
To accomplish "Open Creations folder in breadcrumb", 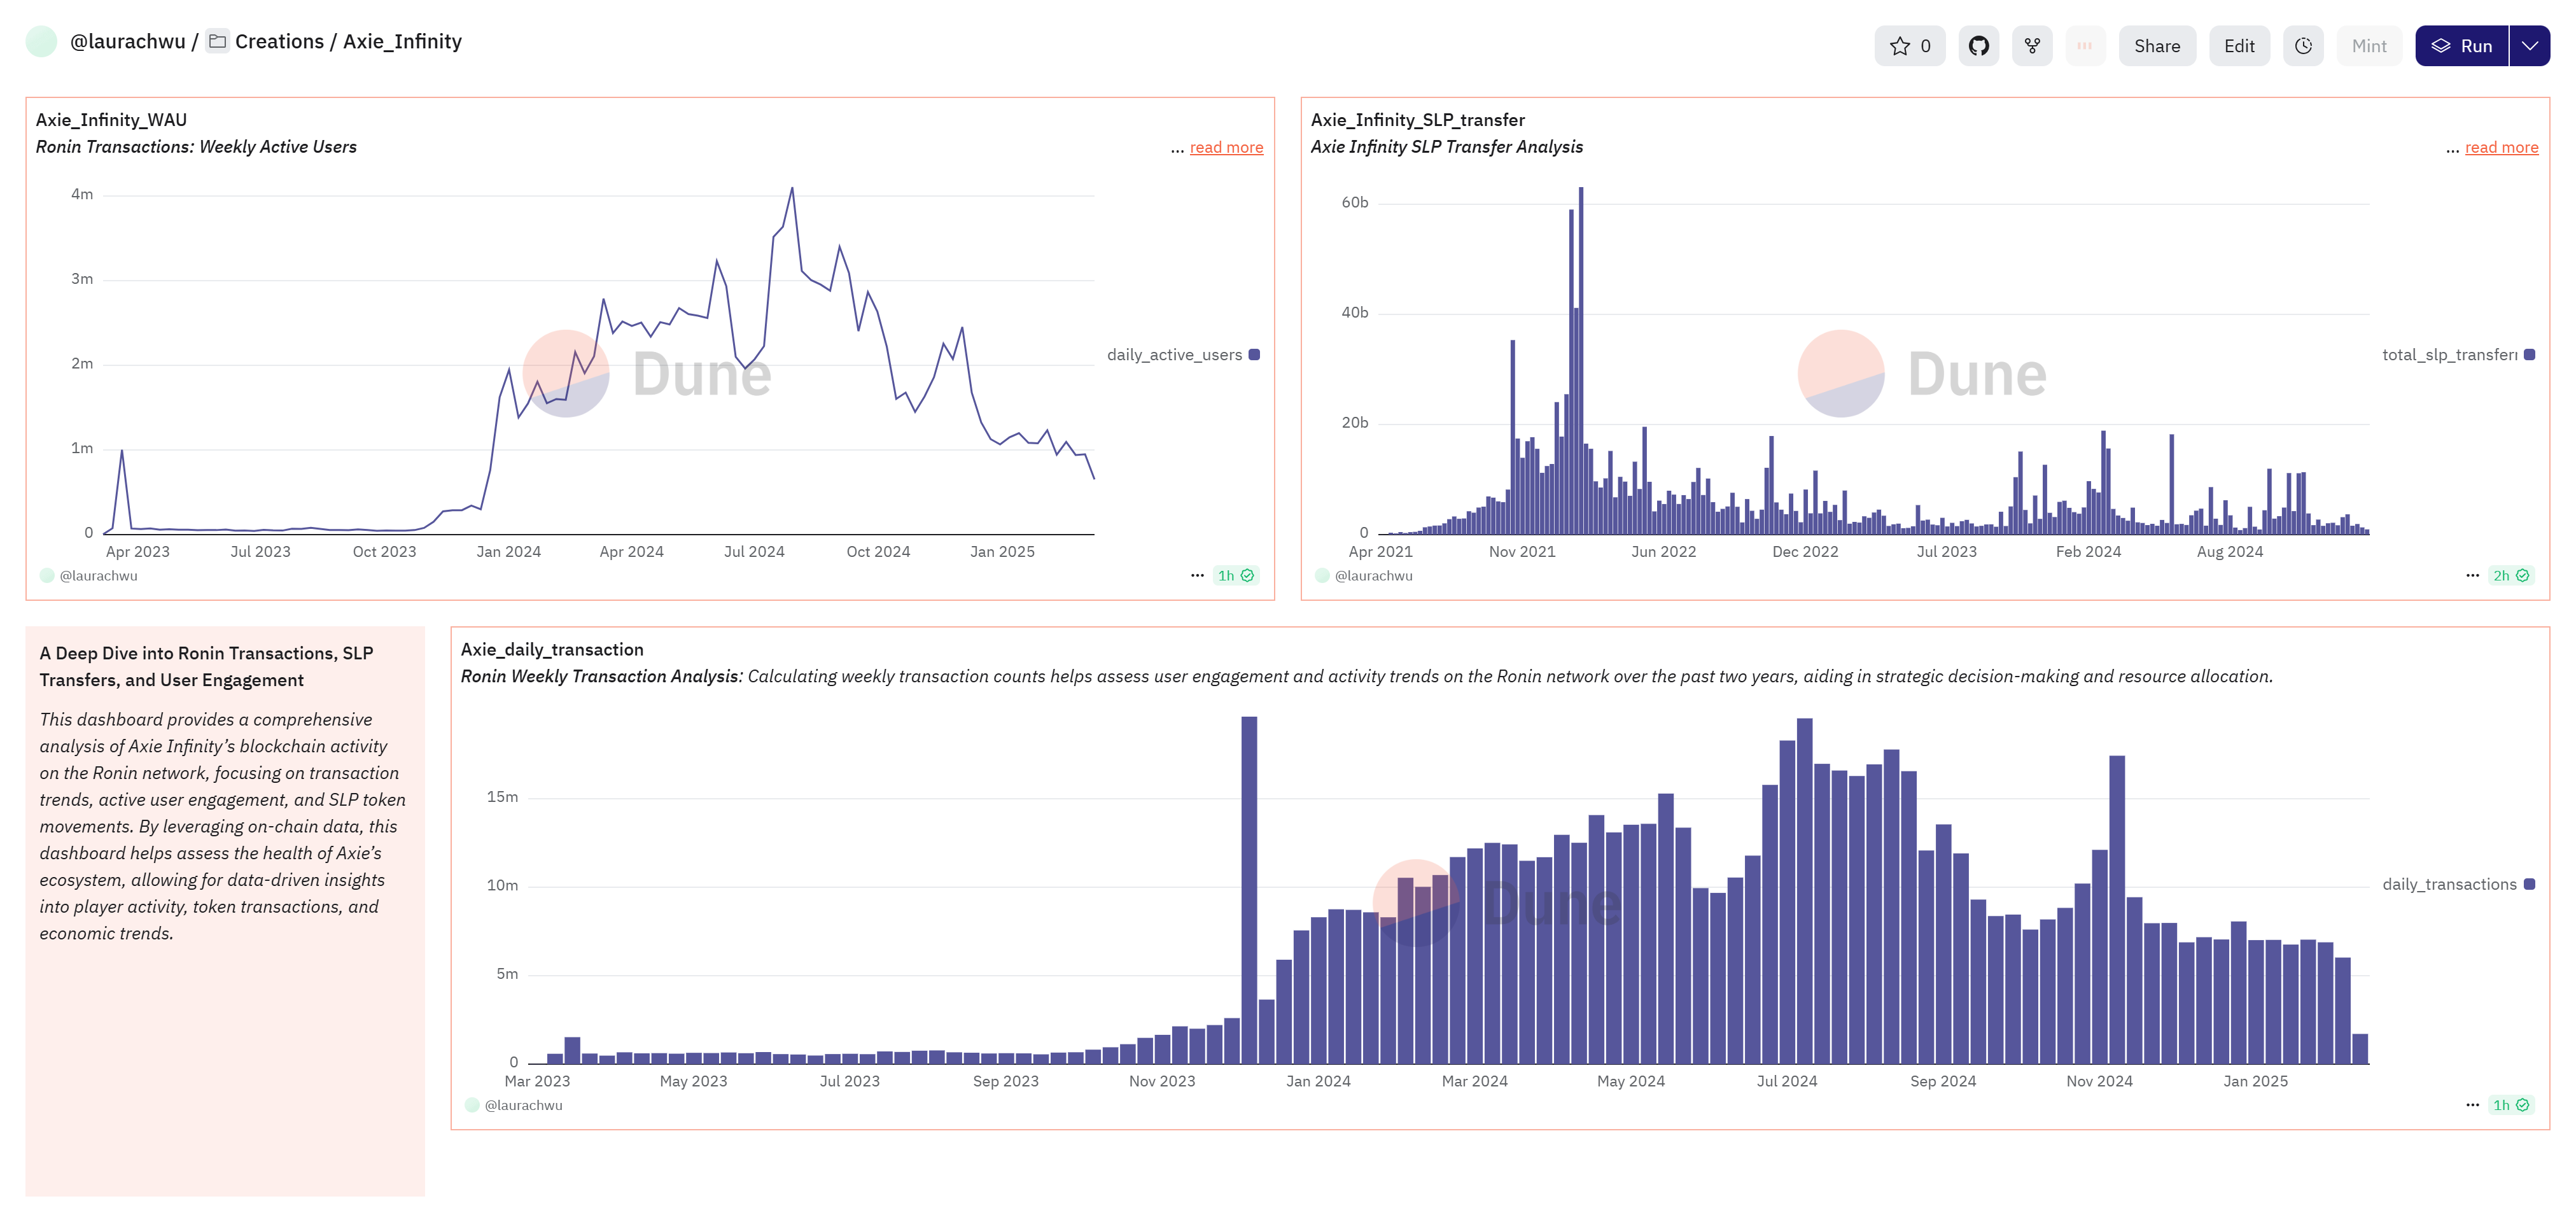I will pos(279,41).
